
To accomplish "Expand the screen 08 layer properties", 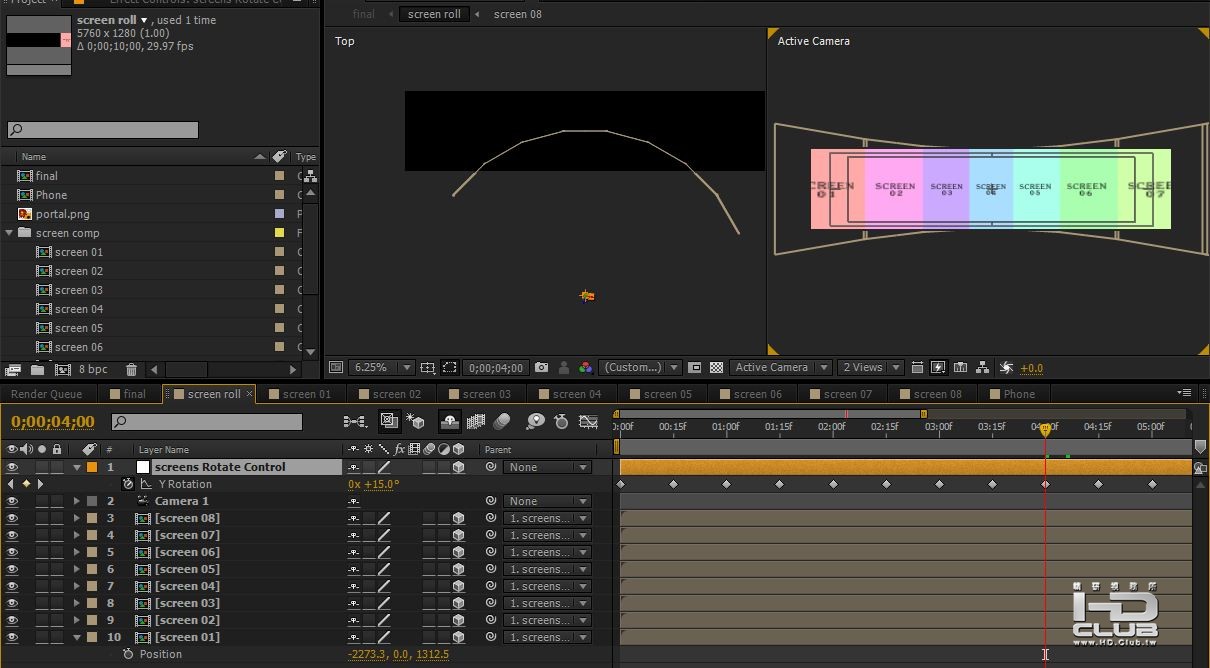I will (x=77, y=518).
